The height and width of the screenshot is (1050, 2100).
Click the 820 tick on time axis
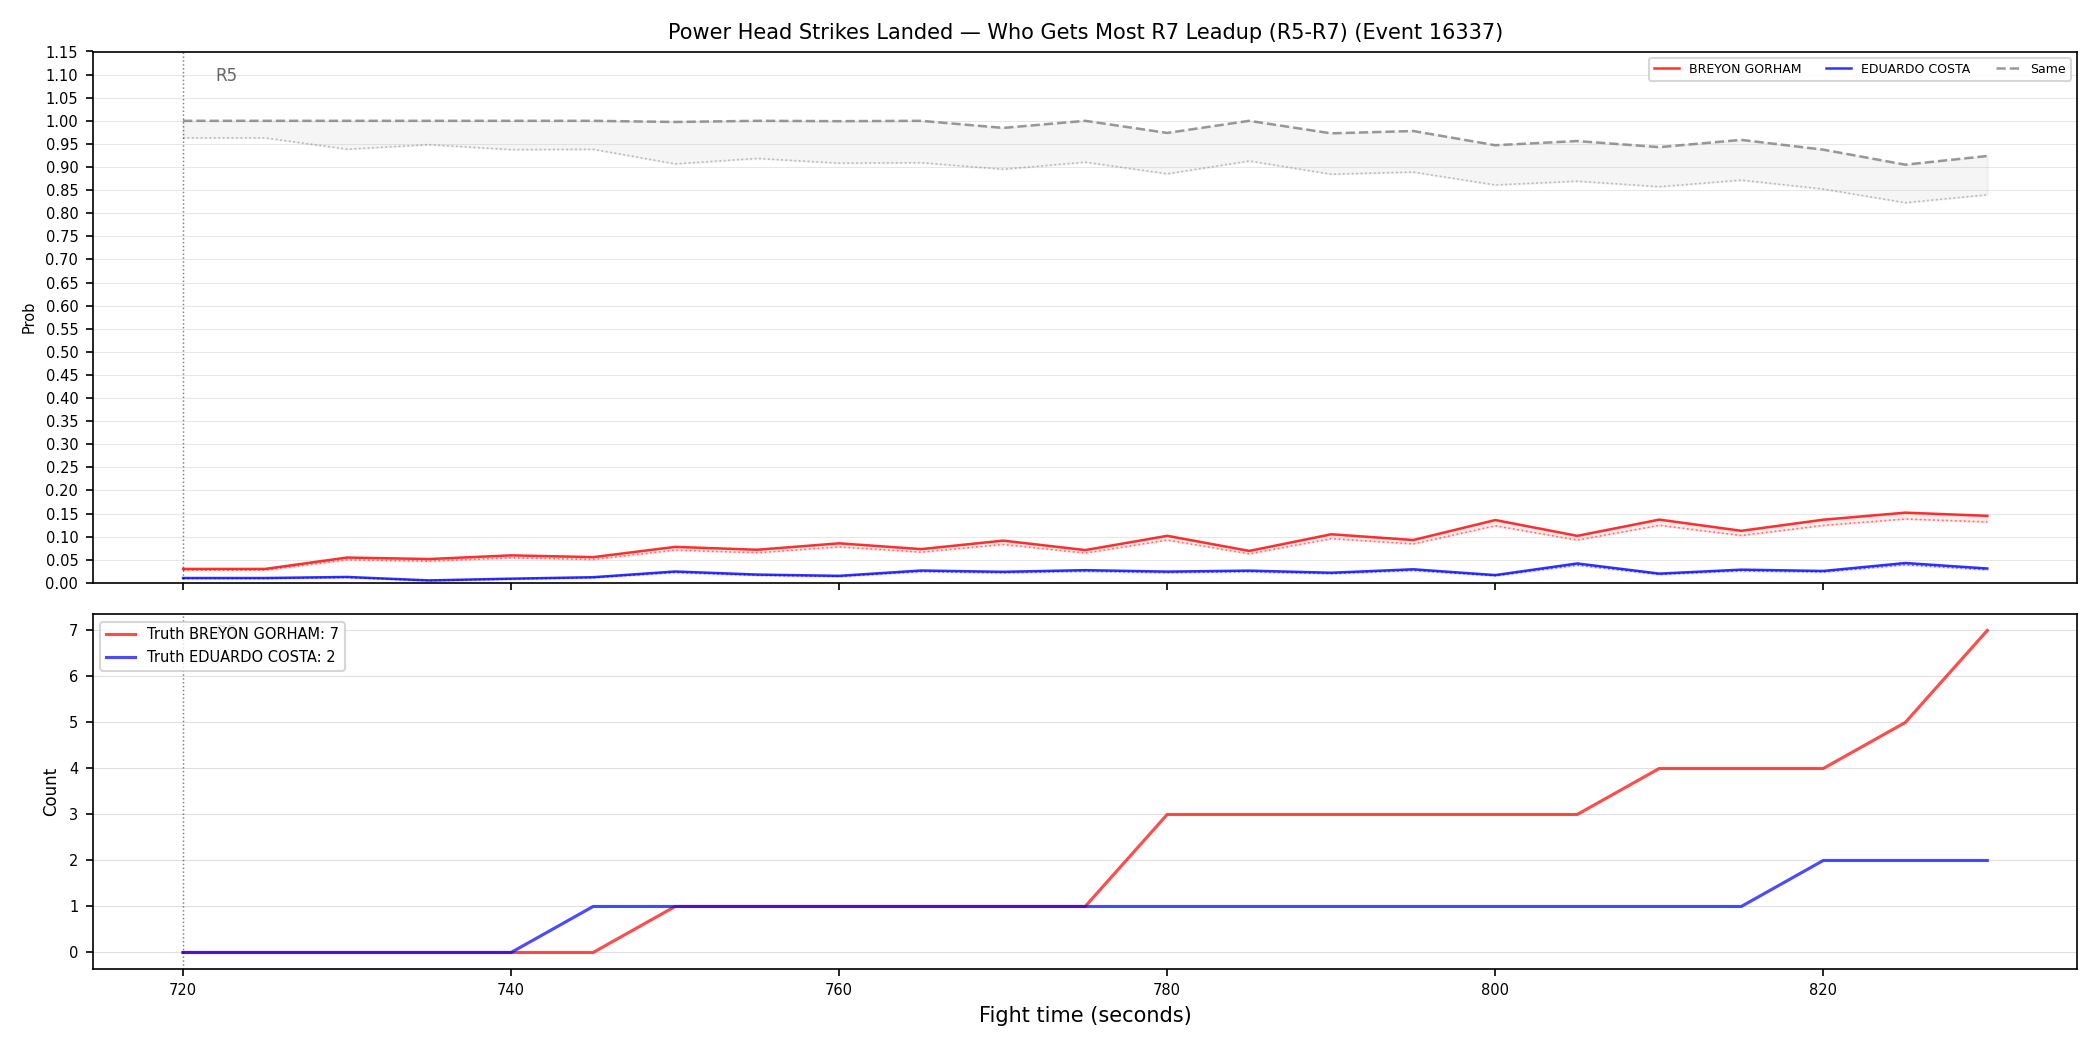(x=1823, y=990)
